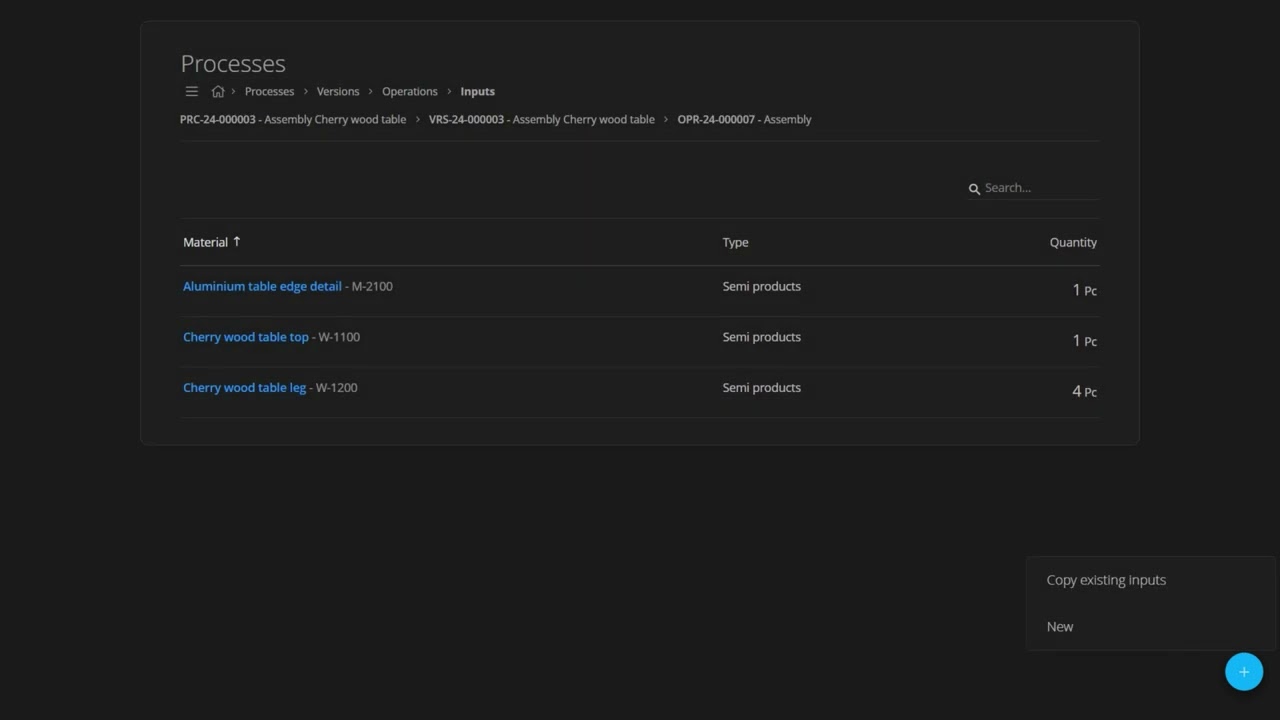Navigate to Operations breadcrumb
1280x720 pixels.
410,91
